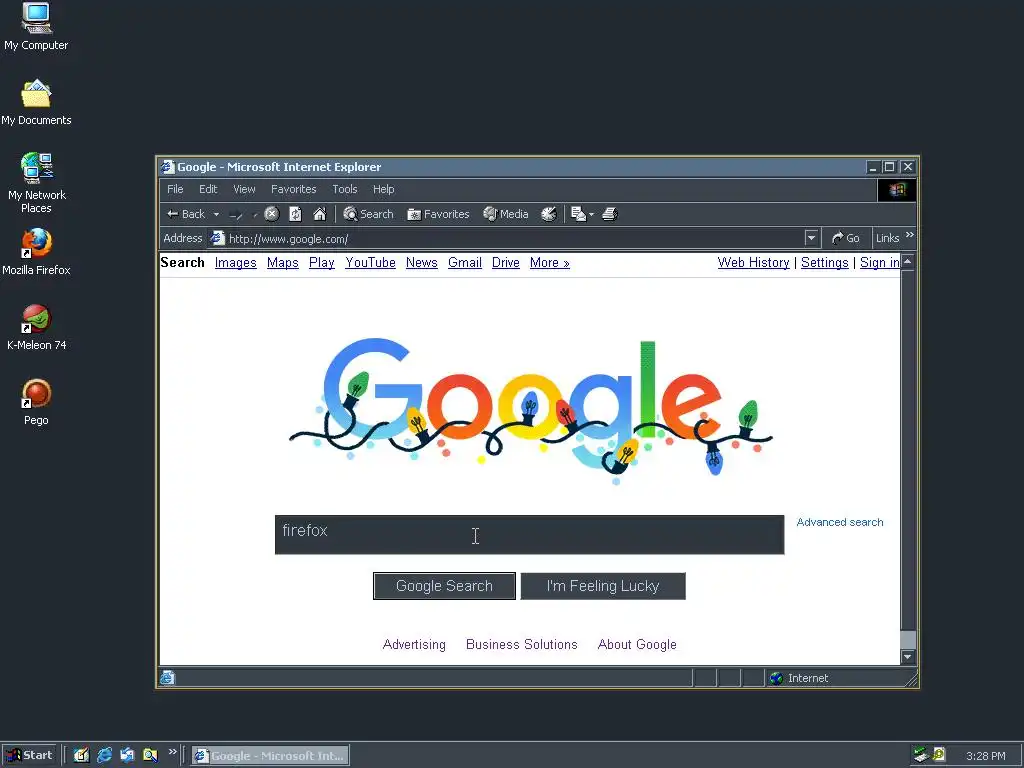Open the Start menu
Screen dimensions: 1024x768
(x=29, y=756)
